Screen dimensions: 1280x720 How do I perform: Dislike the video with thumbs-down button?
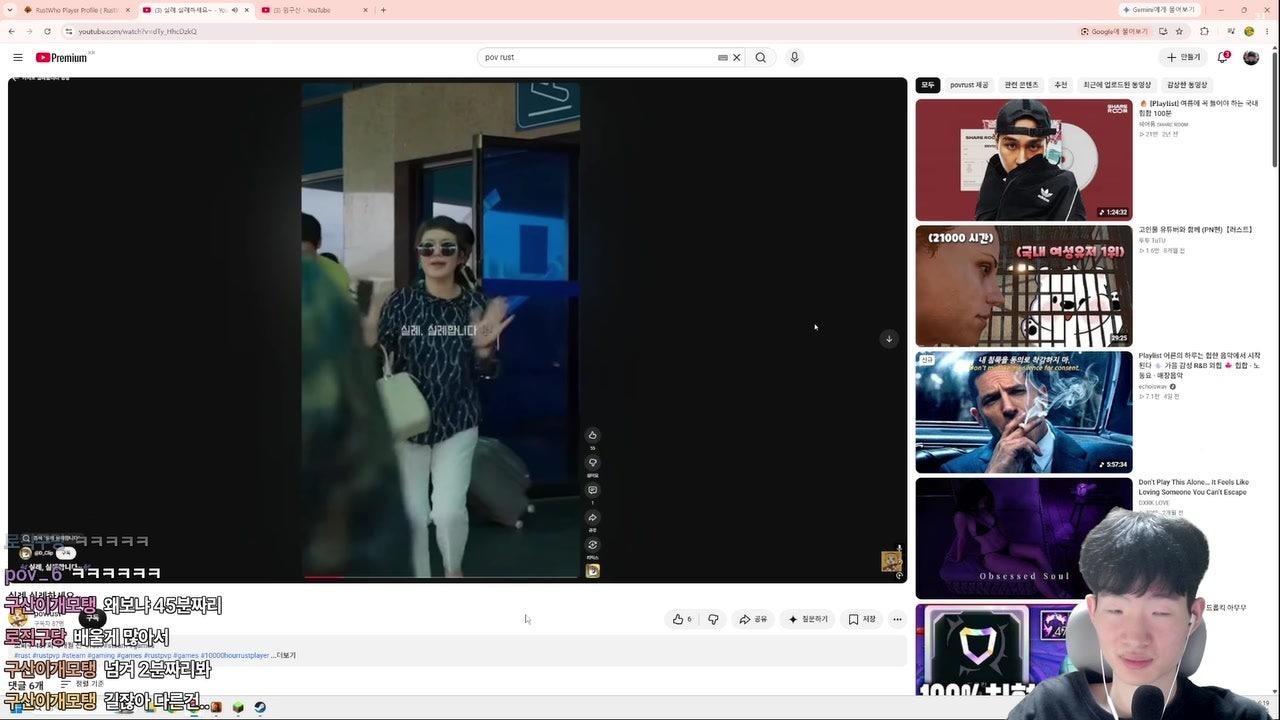[x=713, y=619]
